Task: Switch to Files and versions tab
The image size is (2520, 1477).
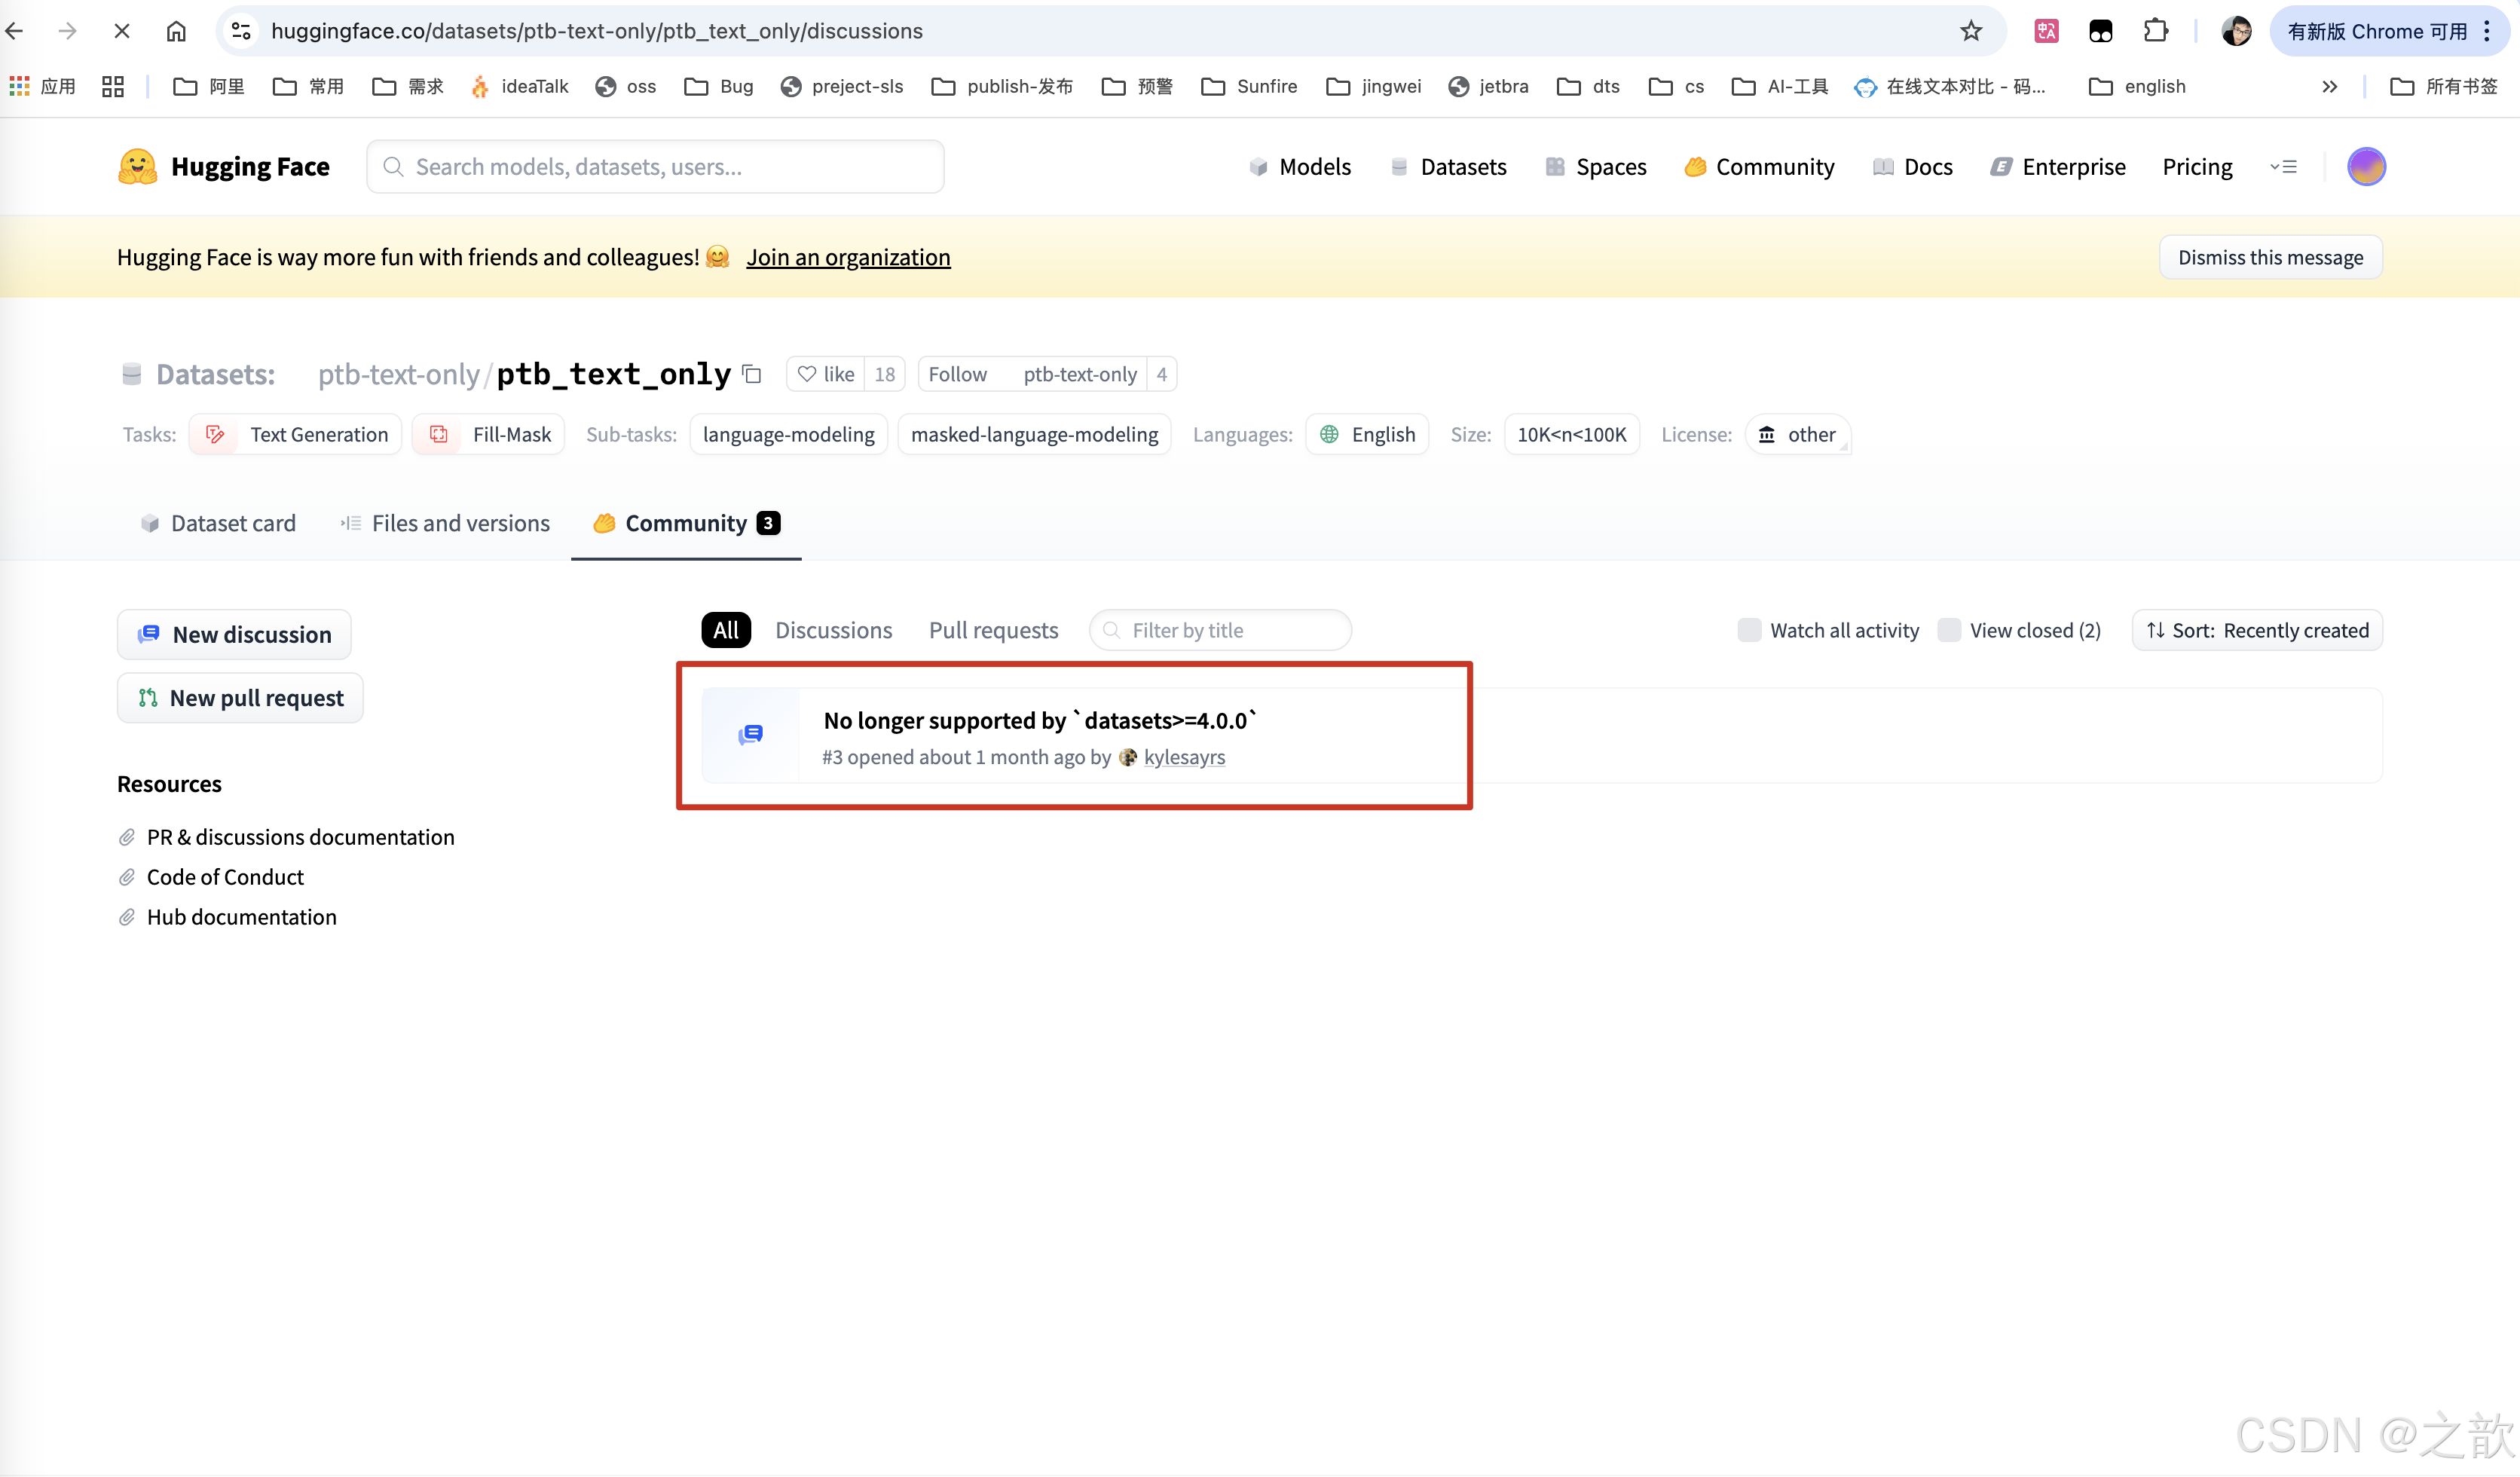Action: point(445,523)
